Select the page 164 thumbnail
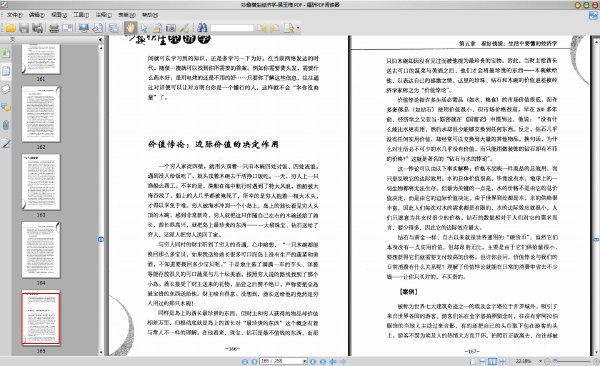 (41, 250)
